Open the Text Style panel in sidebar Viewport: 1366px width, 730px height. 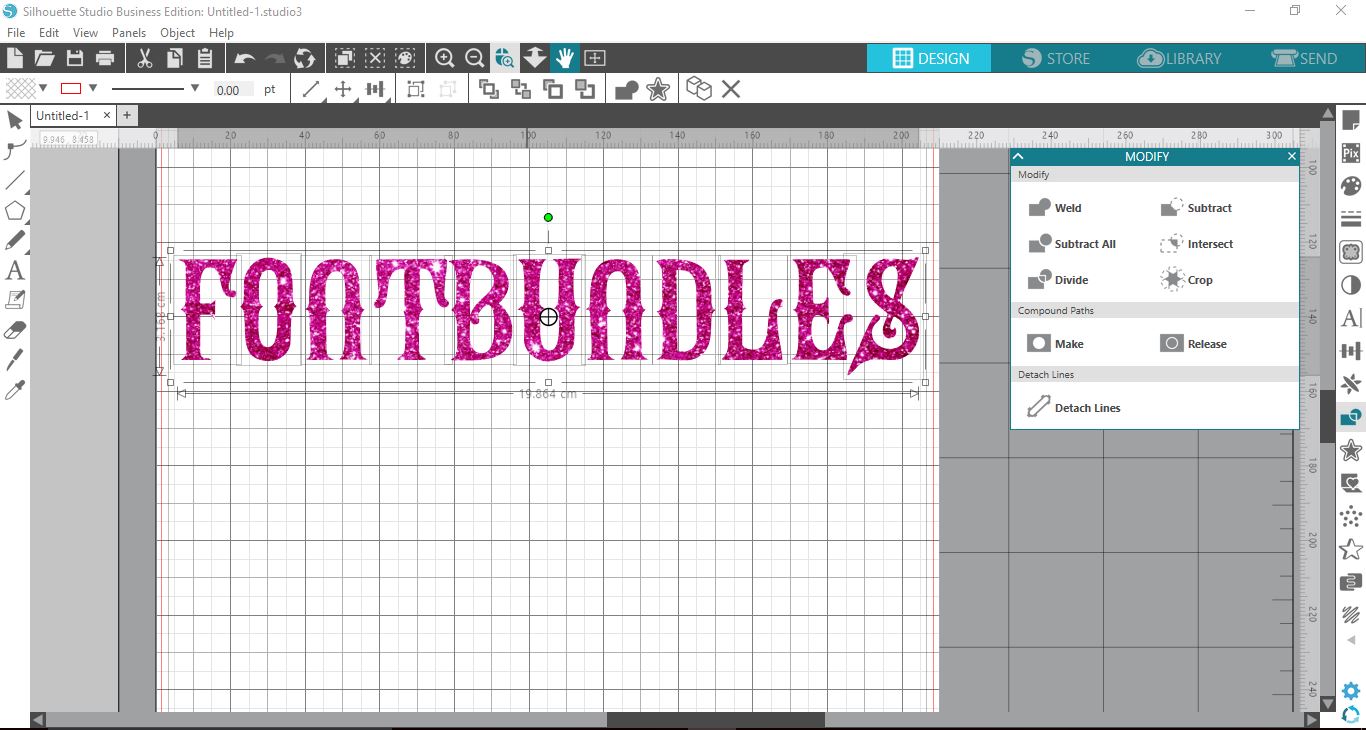pyautogui.click(x=1351, y=318)
